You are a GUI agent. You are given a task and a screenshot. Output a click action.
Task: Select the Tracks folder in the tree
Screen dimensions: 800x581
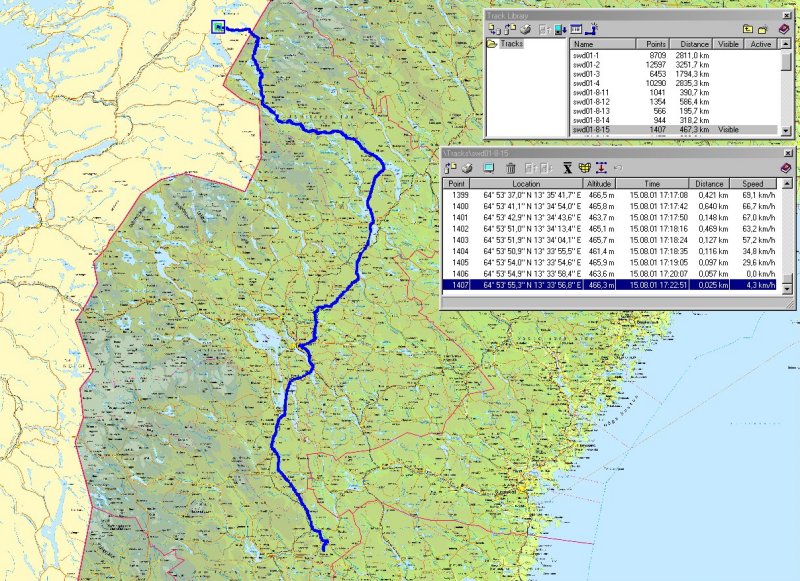510,45
